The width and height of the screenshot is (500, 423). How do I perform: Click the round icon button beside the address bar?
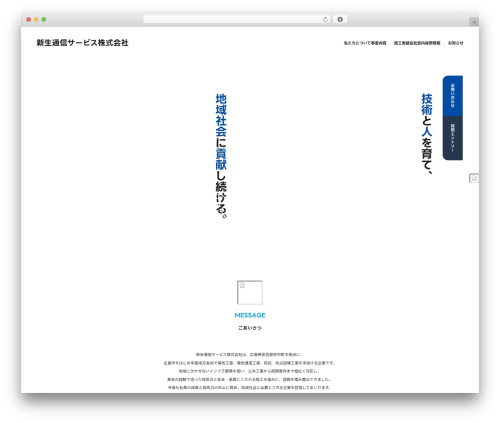pos(340,19)
